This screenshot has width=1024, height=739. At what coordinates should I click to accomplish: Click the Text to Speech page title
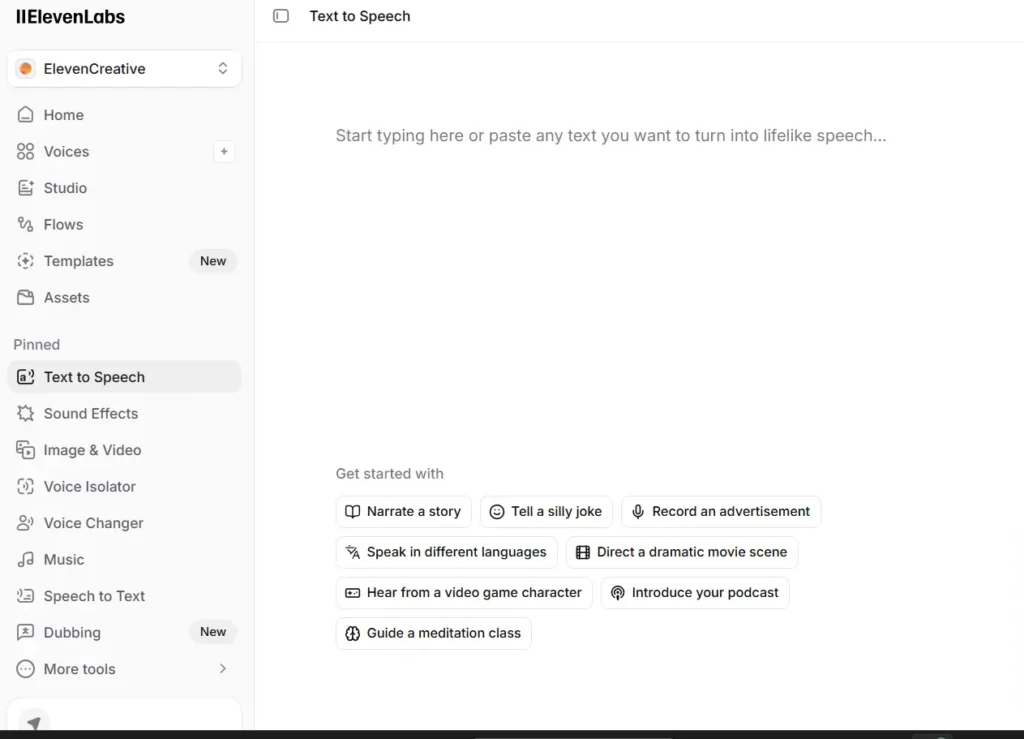point(360,16)
